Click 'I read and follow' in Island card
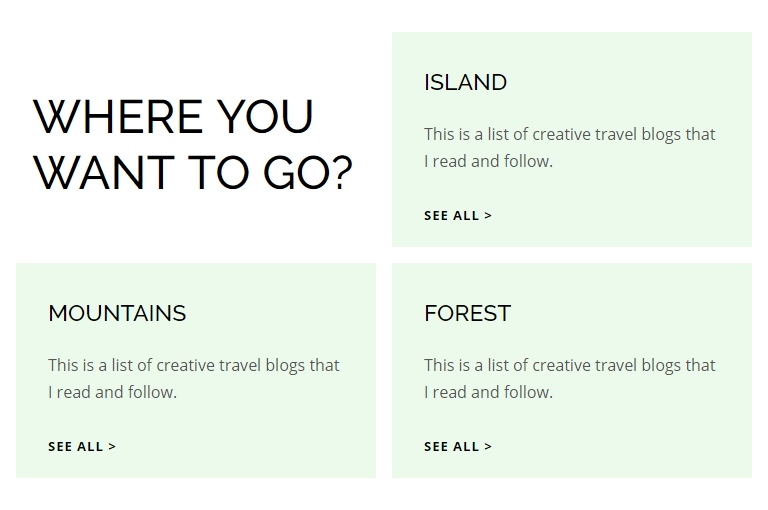 coord(488,161)
